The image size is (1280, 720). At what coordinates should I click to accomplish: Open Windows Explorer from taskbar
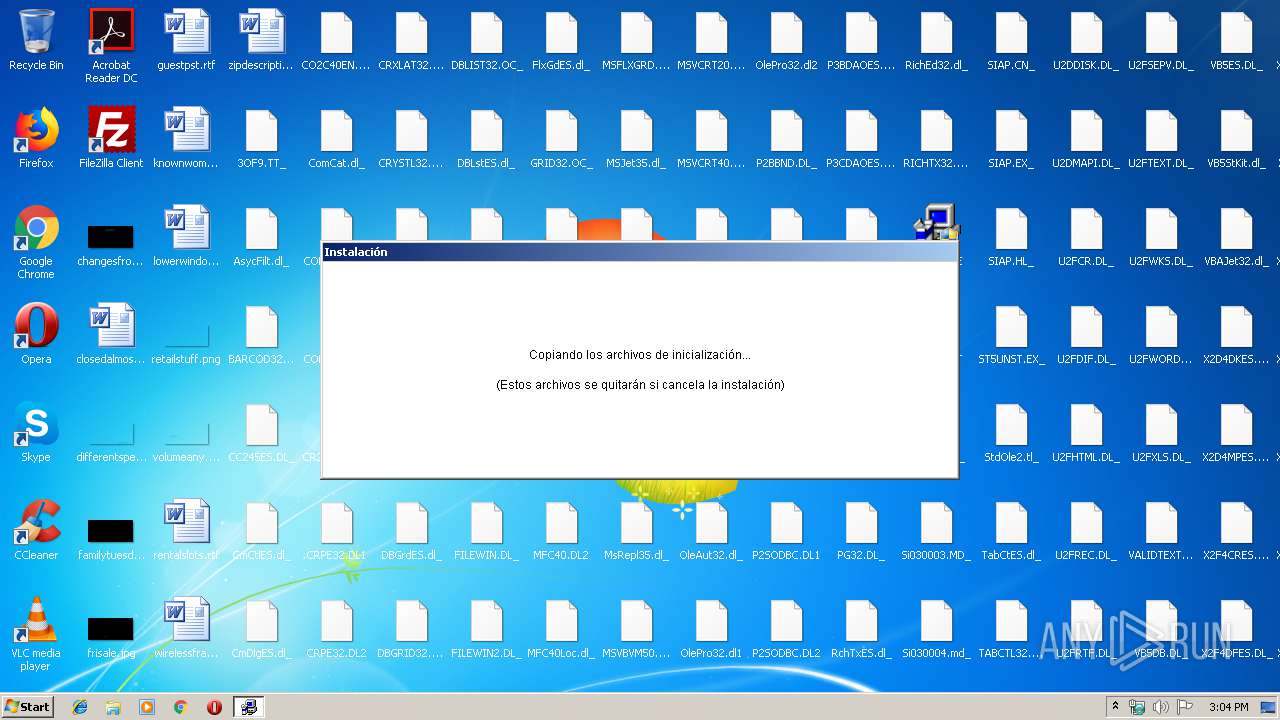point(113,707)
